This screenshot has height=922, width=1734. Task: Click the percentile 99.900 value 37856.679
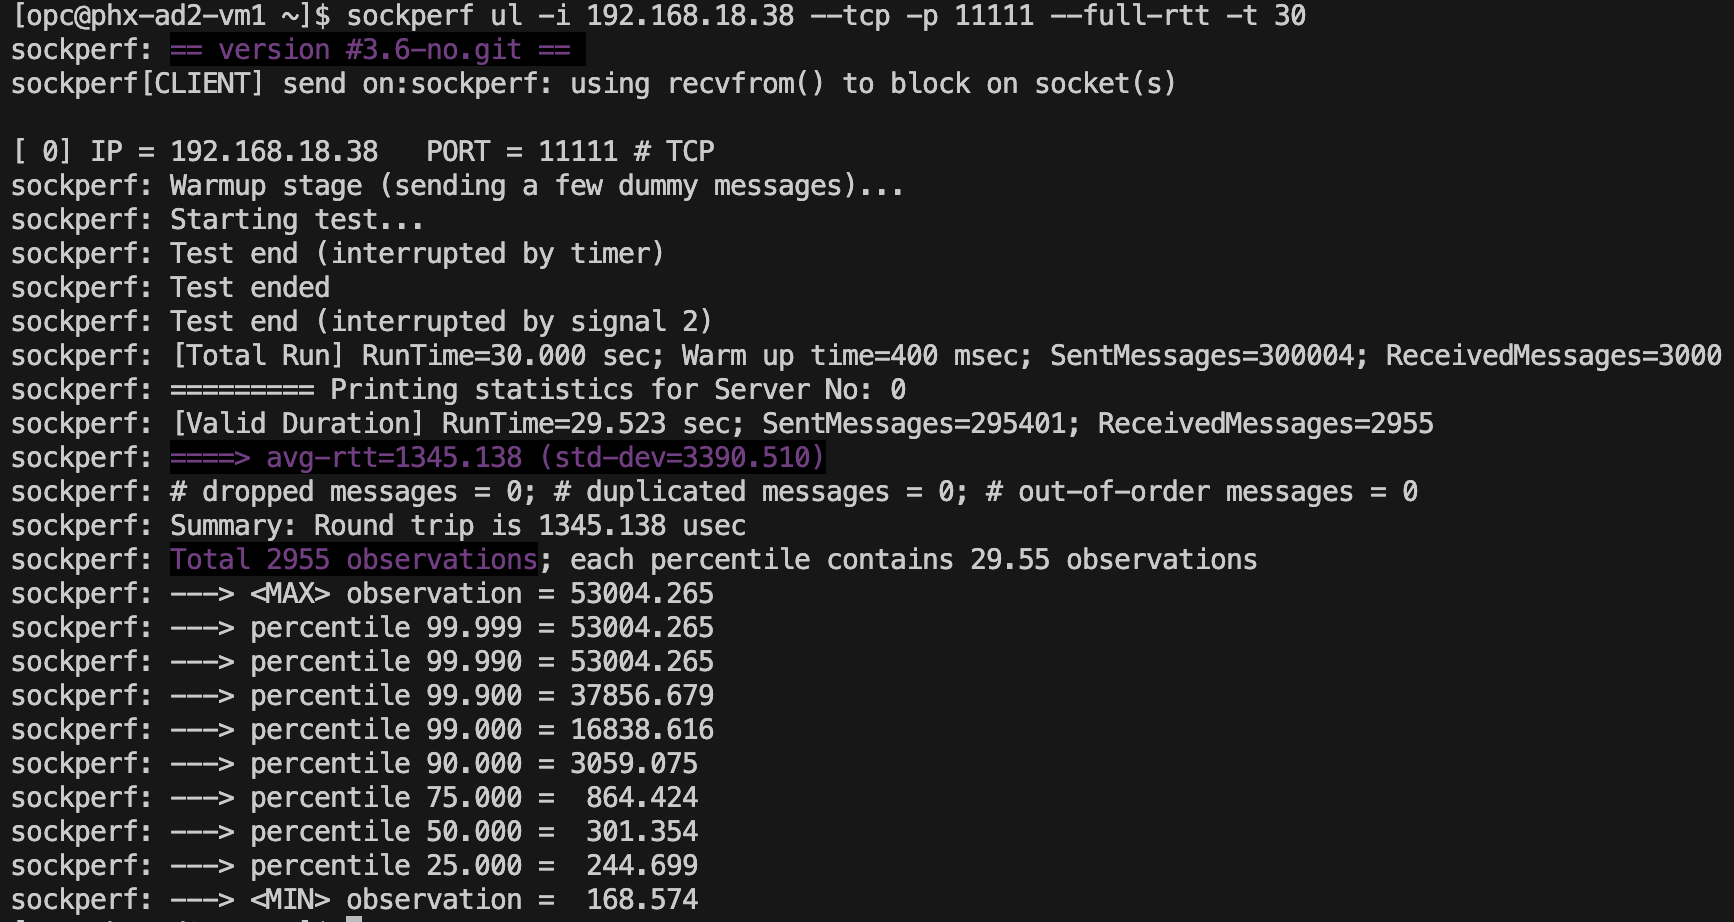[641, 696]
